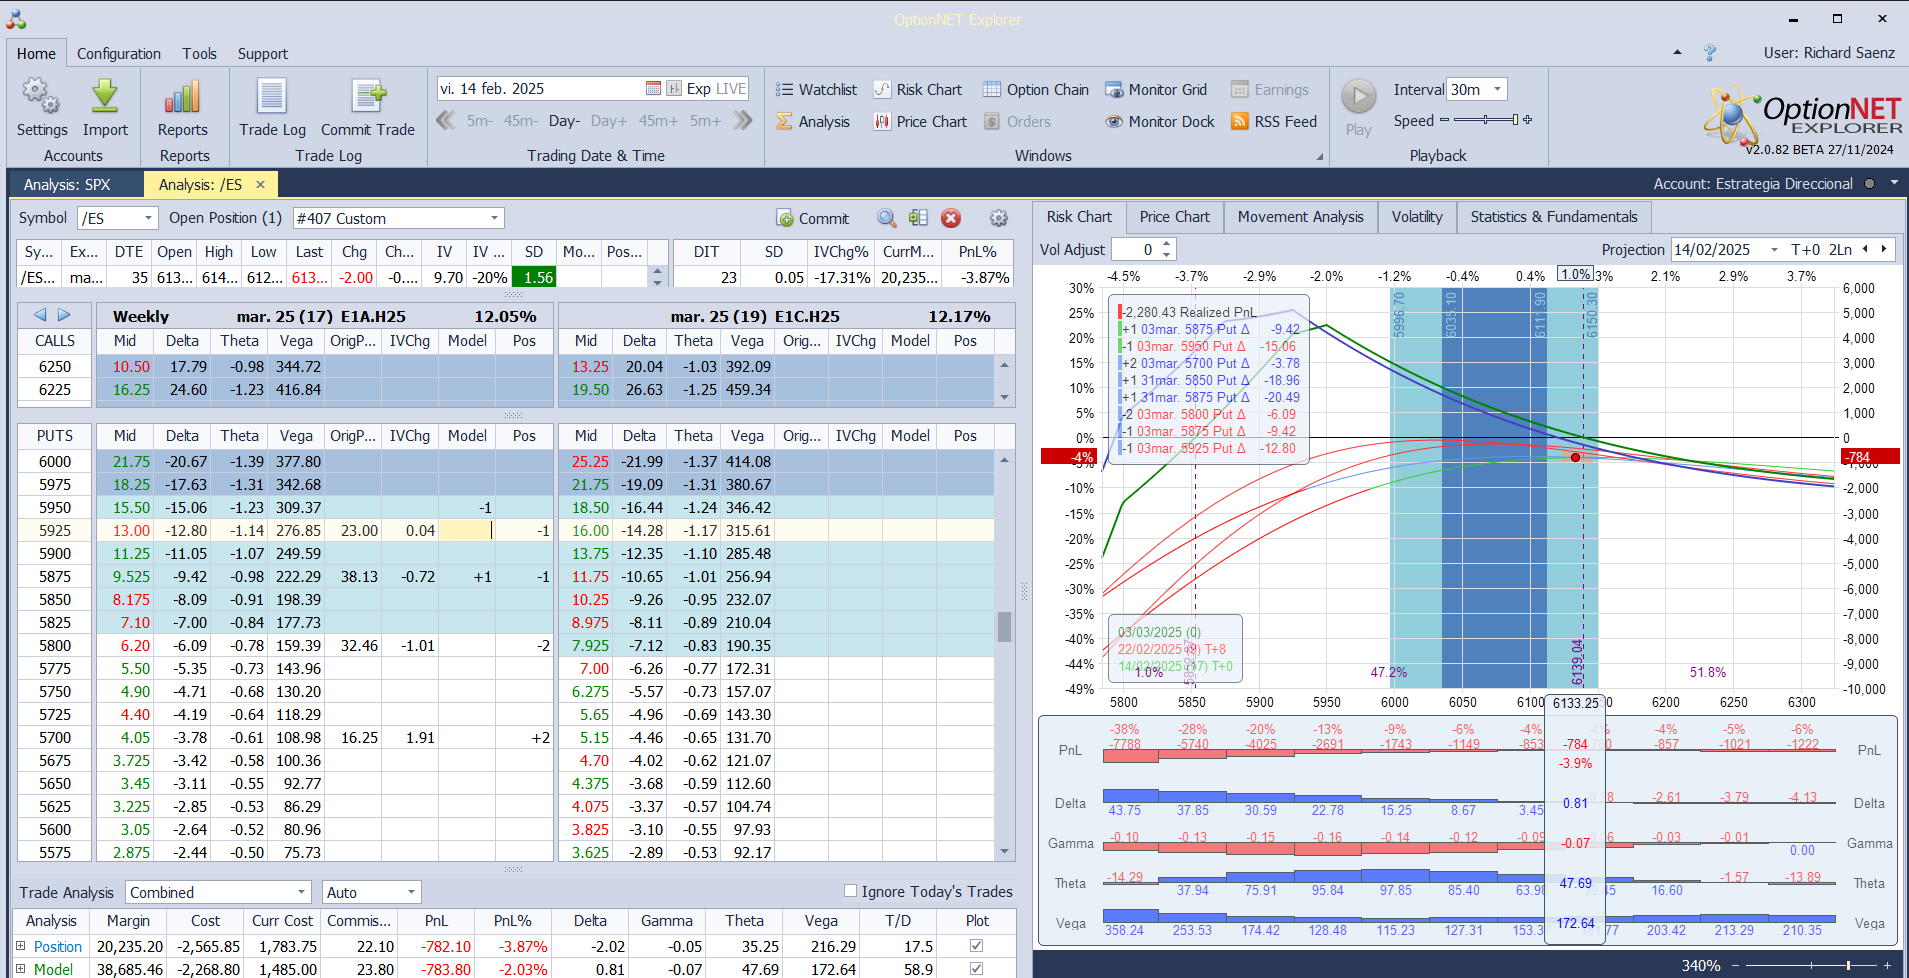This screenshot has width=1909, height=978.
Task: Click the Commit button
Action: pyautogui.click(x=813, y=218)
